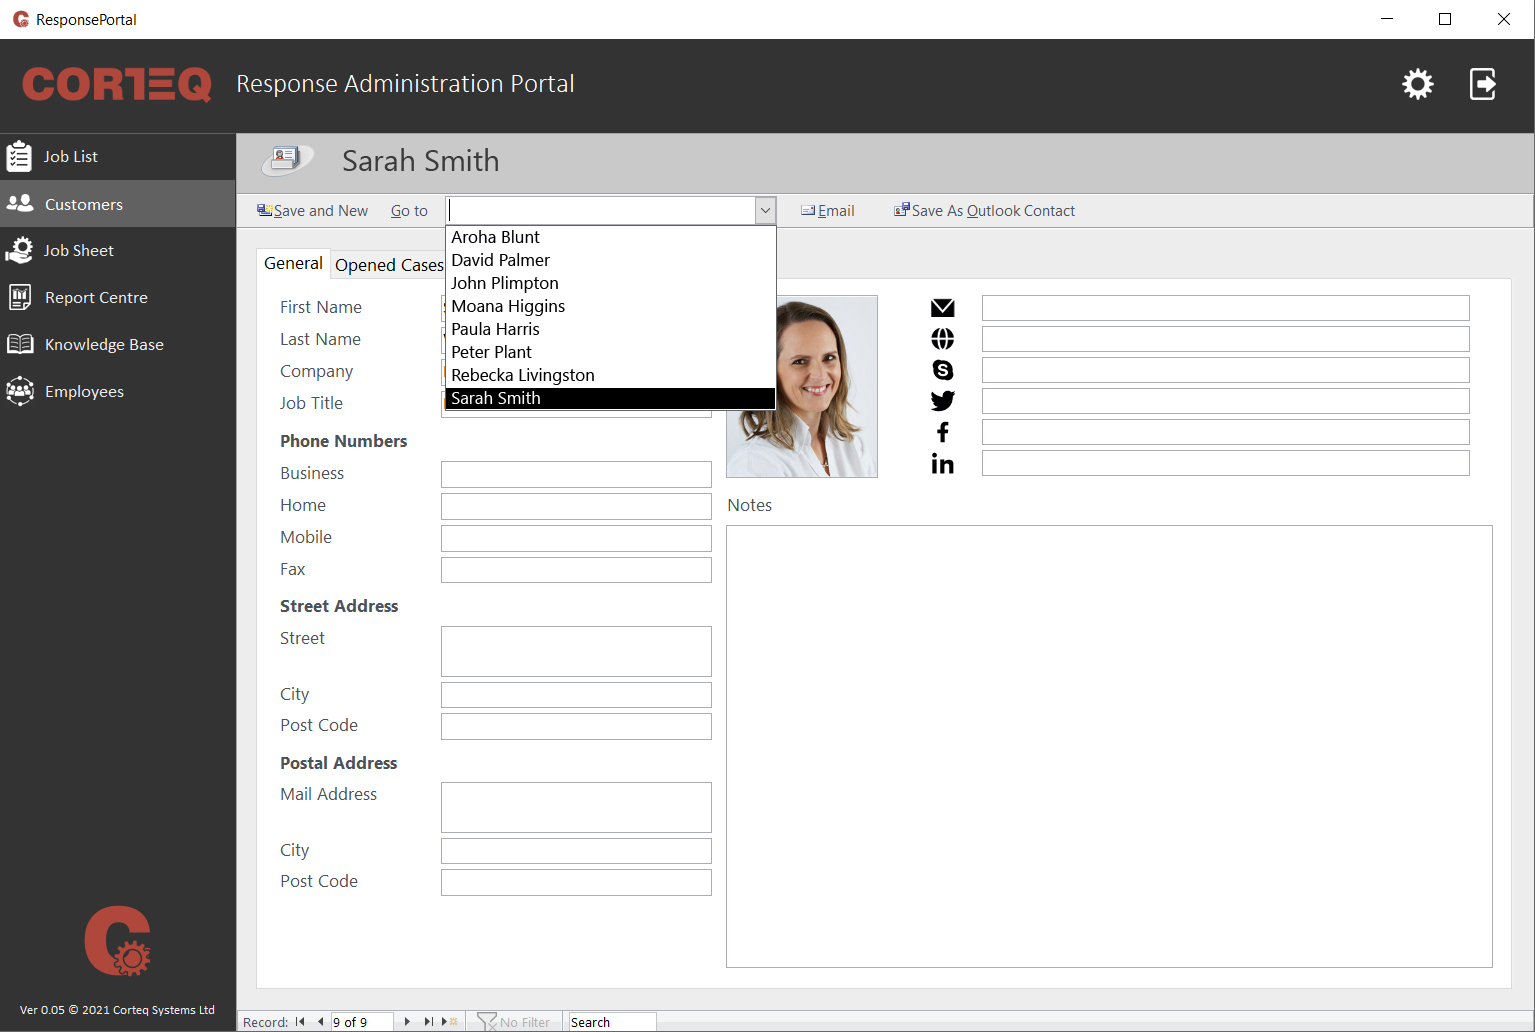Click the Mobile phone field
Image resolution: width=1535 pixels, height=1032 pixels.
click(576, 538)
